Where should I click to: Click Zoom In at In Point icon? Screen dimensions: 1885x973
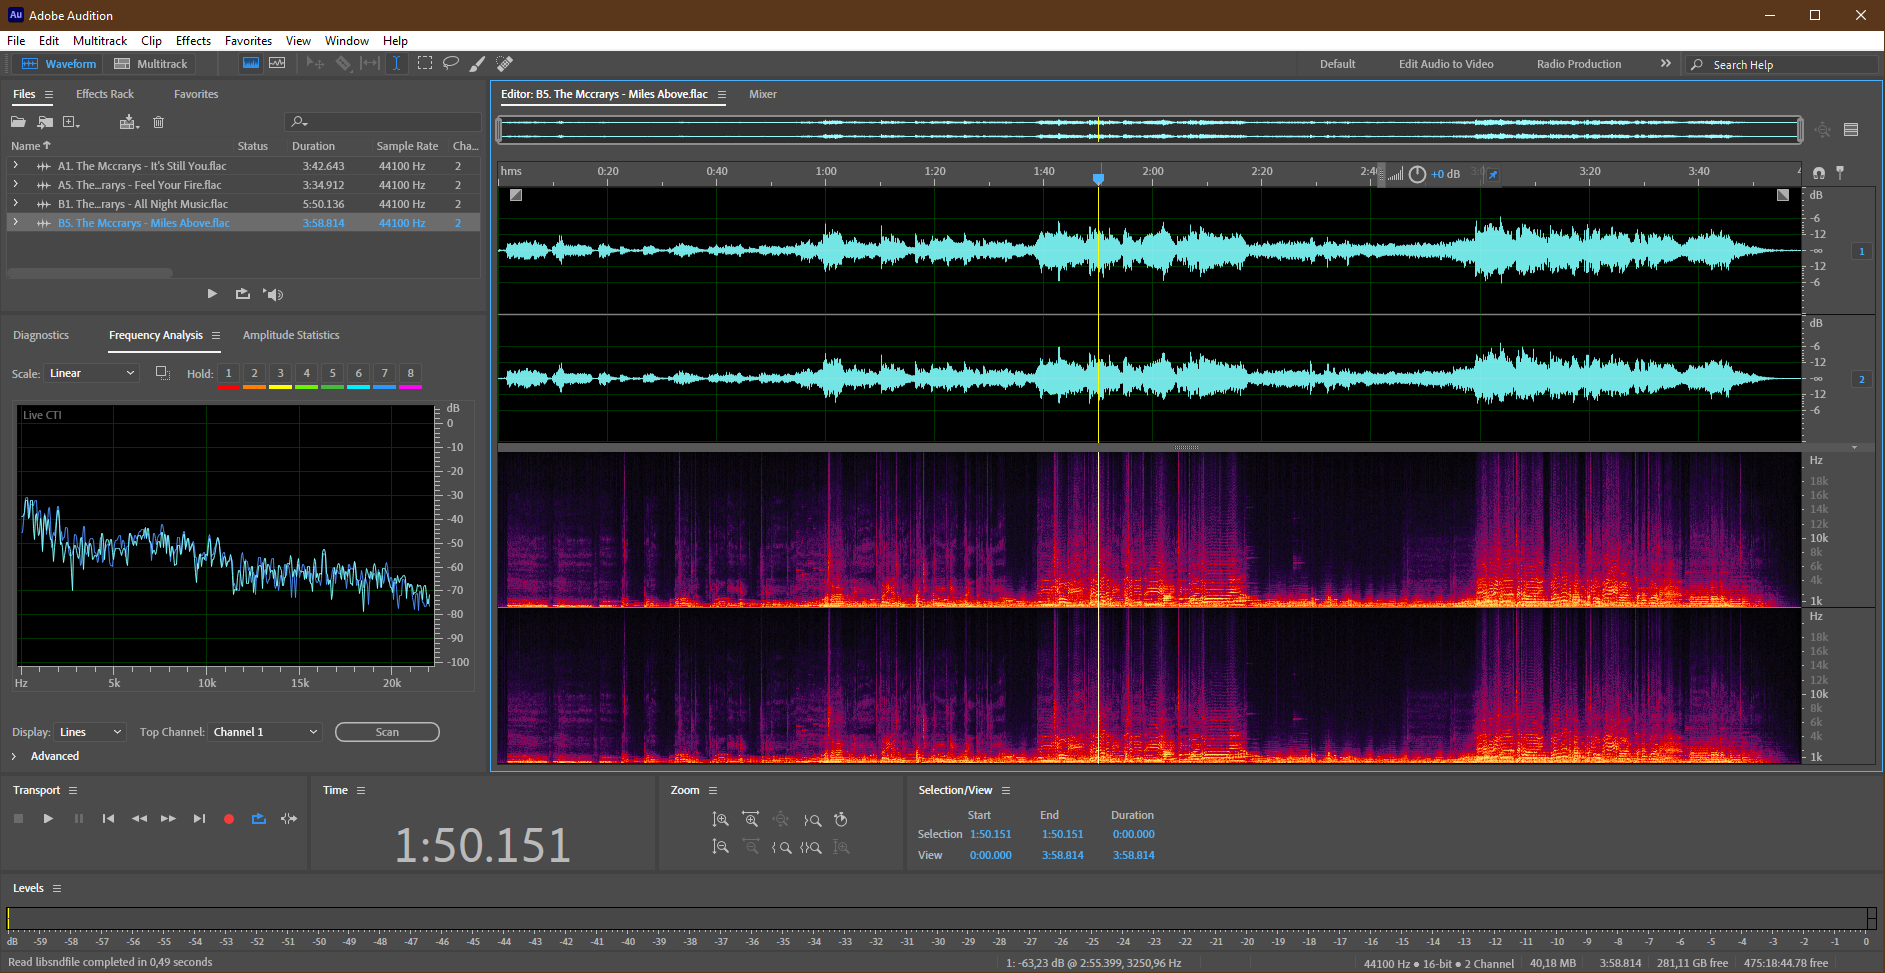pyautogui.click(x=781, y=847)
